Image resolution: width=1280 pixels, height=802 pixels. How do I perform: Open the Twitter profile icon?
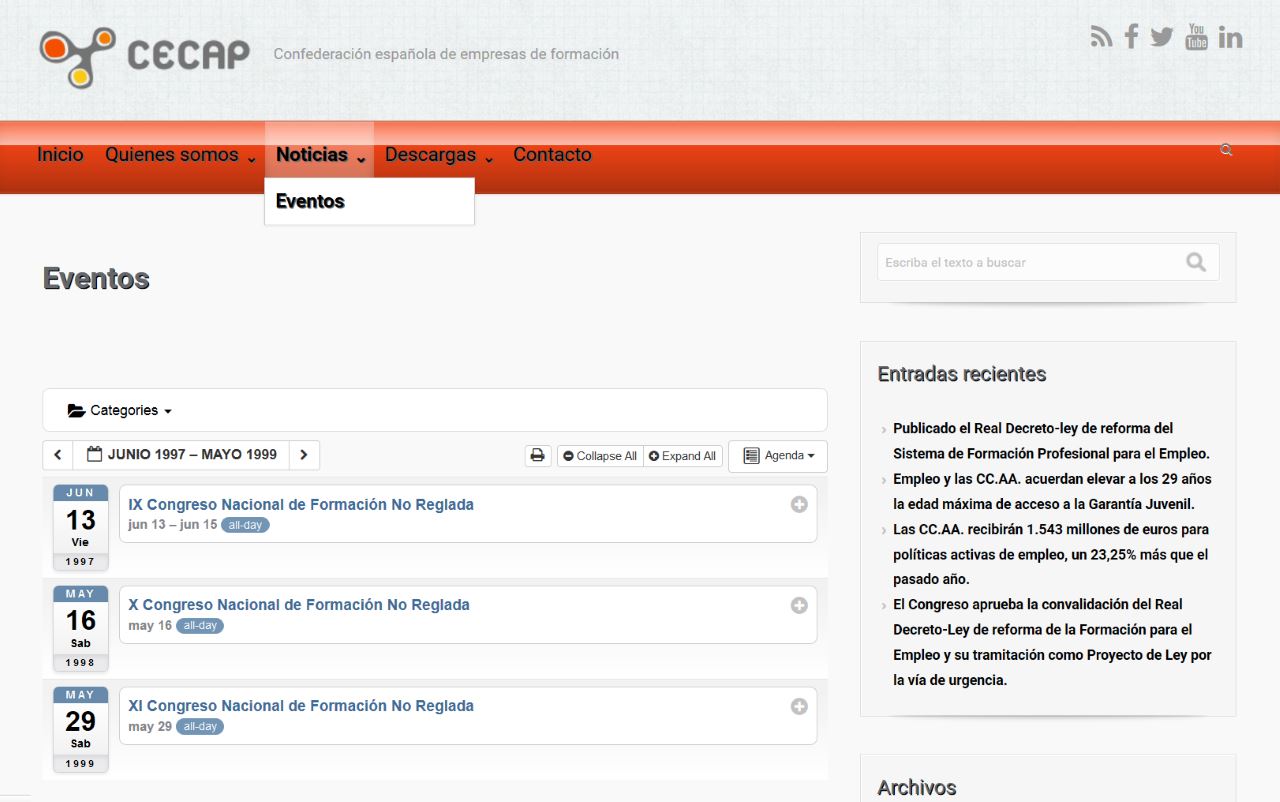coord(1161,37)
